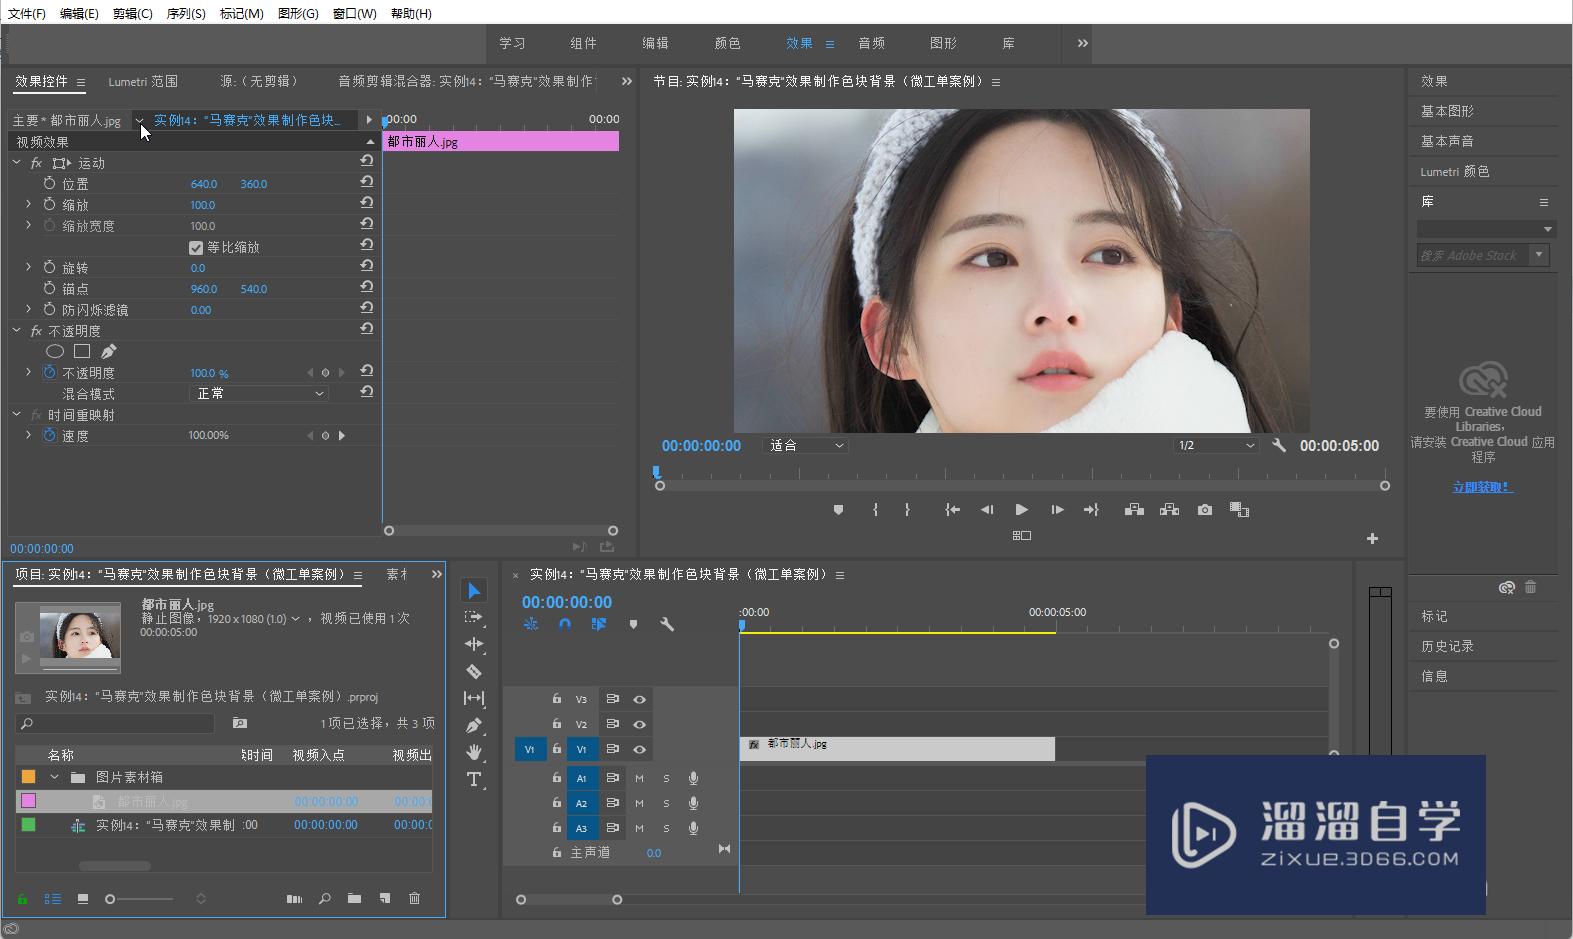Click the 立即获取 link
1573x939 pixels.
pos(1482,487)
